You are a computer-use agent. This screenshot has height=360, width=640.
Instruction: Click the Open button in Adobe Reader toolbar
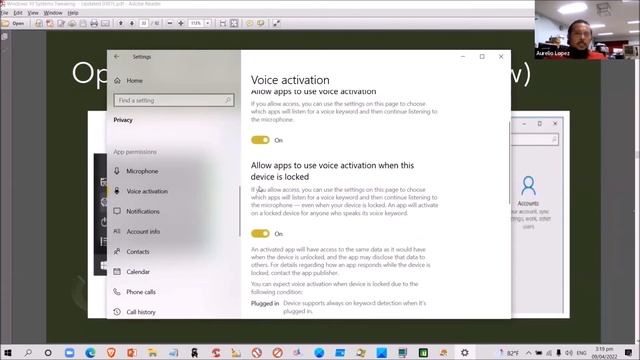pyautogui.click(x=13, y=24)
